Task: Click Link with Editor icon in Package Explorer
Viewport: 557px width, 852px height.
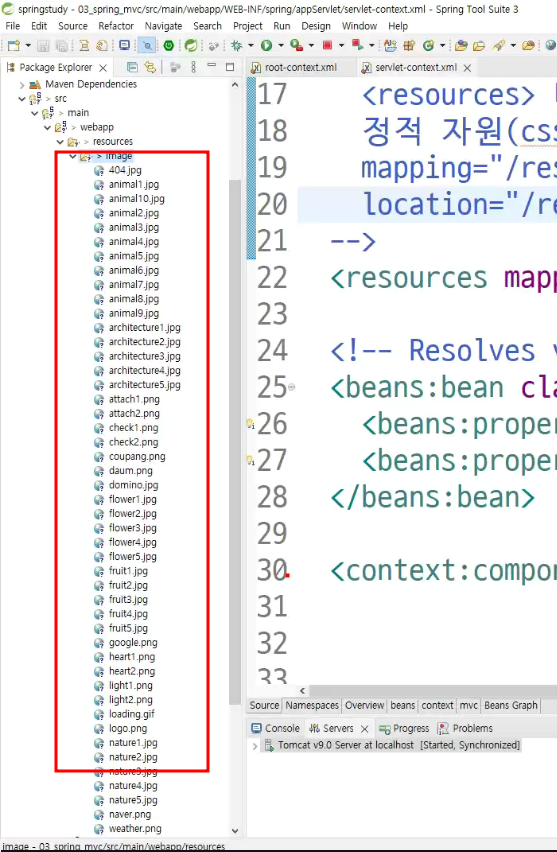Action: pyautogui.click(x=150, y=67)
